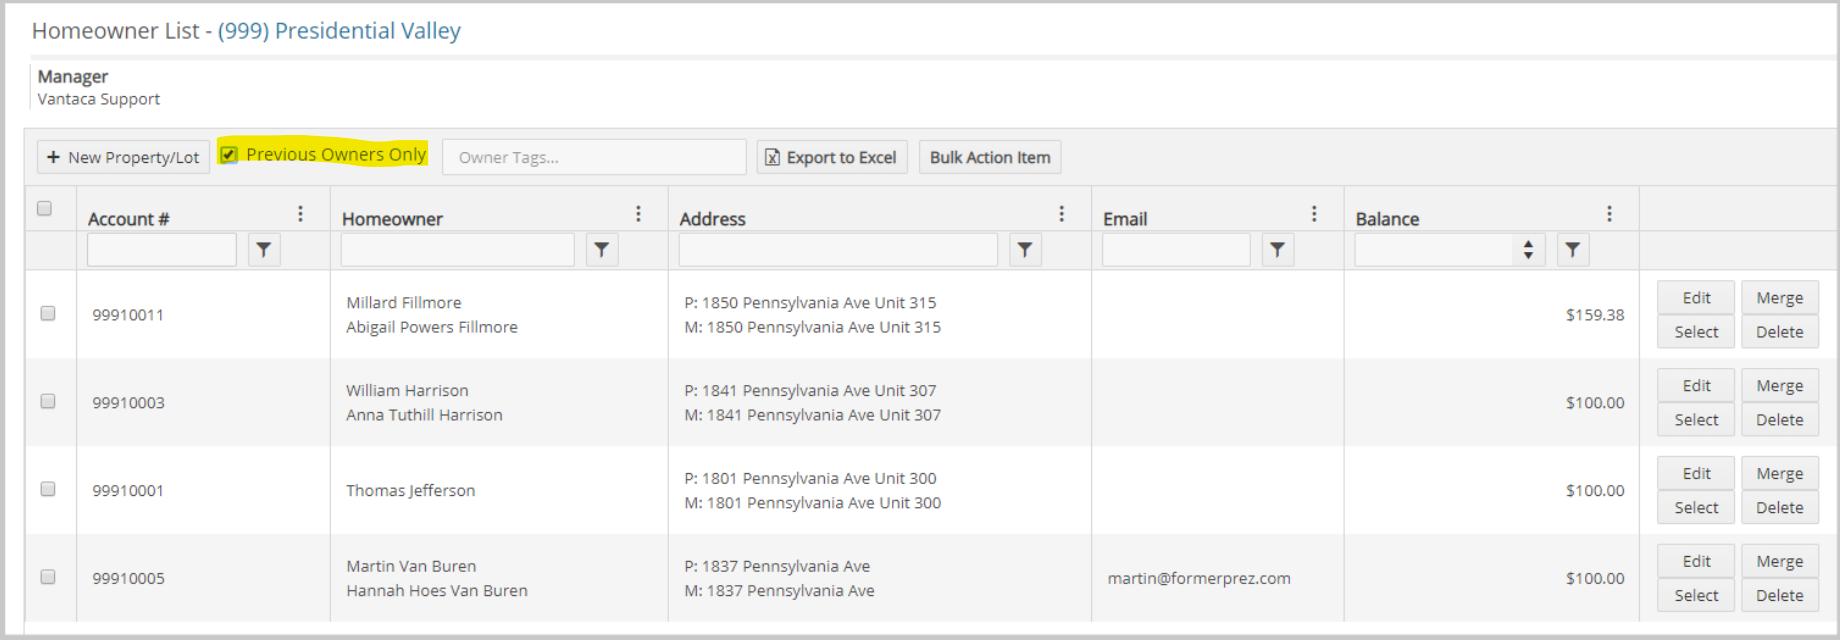Click the Email column filter funnel icon
The height and width of the screenshot is (640, 1840).
pyautogui.click(x=1277, y=250)
